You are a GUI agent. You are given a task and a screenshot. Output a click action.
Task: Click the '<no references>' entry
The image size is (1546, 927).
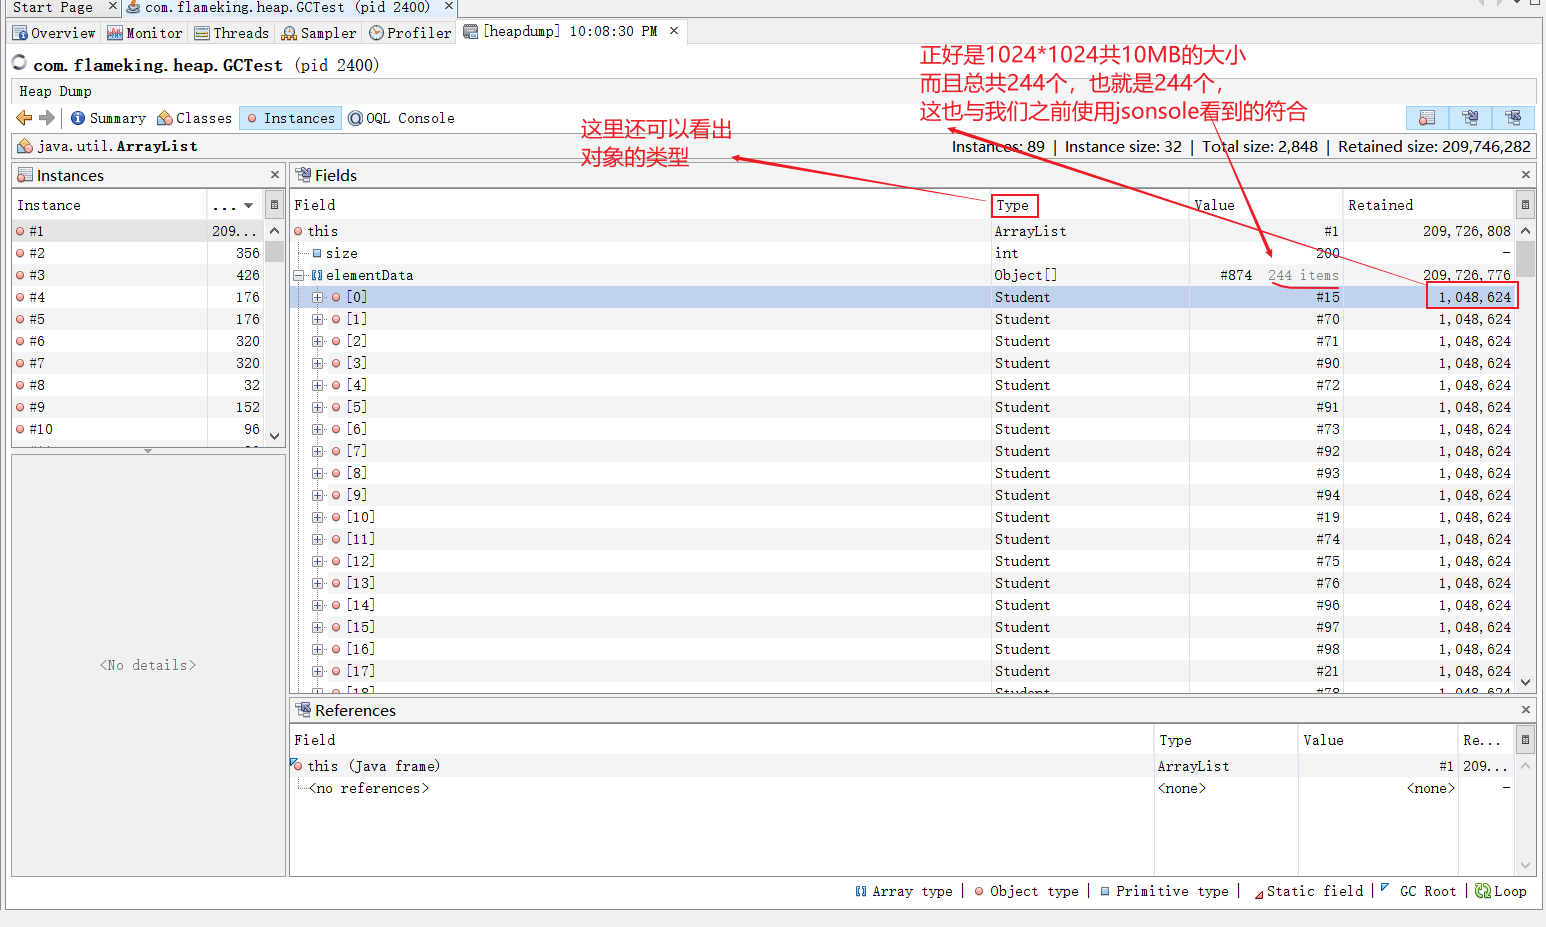[369, 788]
